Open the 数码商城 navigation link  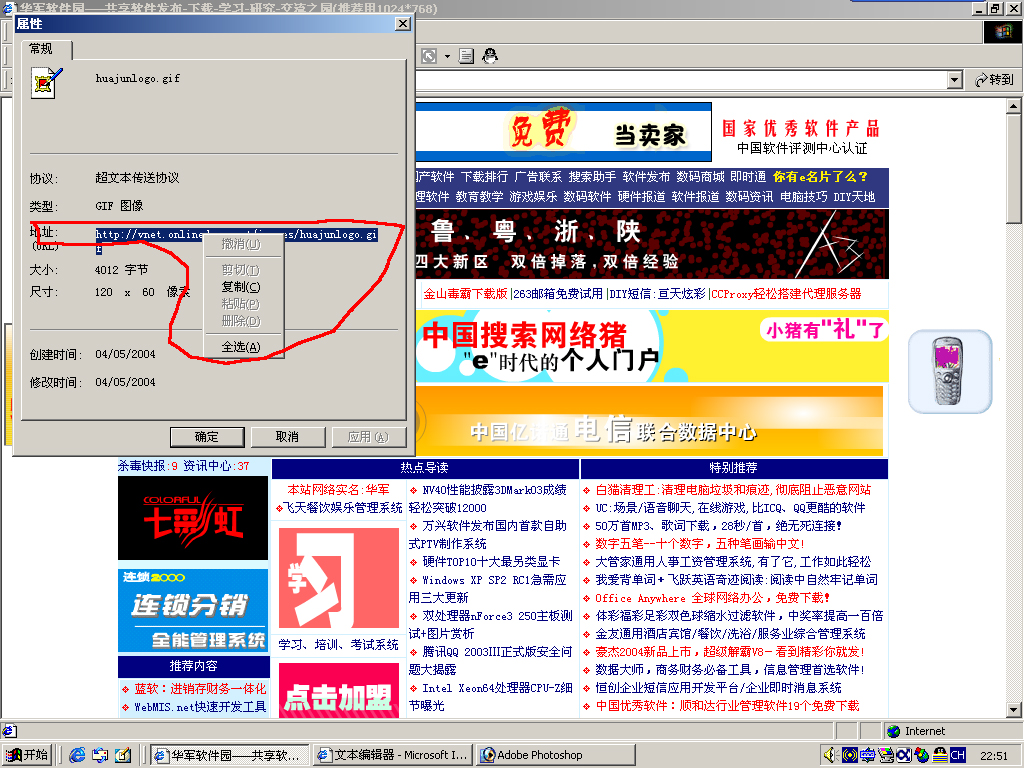pyautogui.click(x=700, y=177)
